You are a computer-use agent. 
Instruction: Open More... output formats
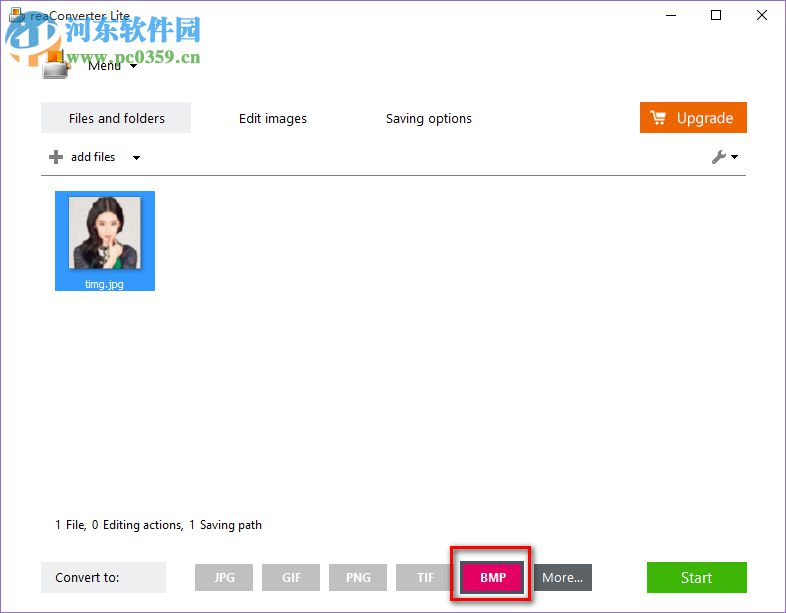pyautogui.click(x=562, y=577)
